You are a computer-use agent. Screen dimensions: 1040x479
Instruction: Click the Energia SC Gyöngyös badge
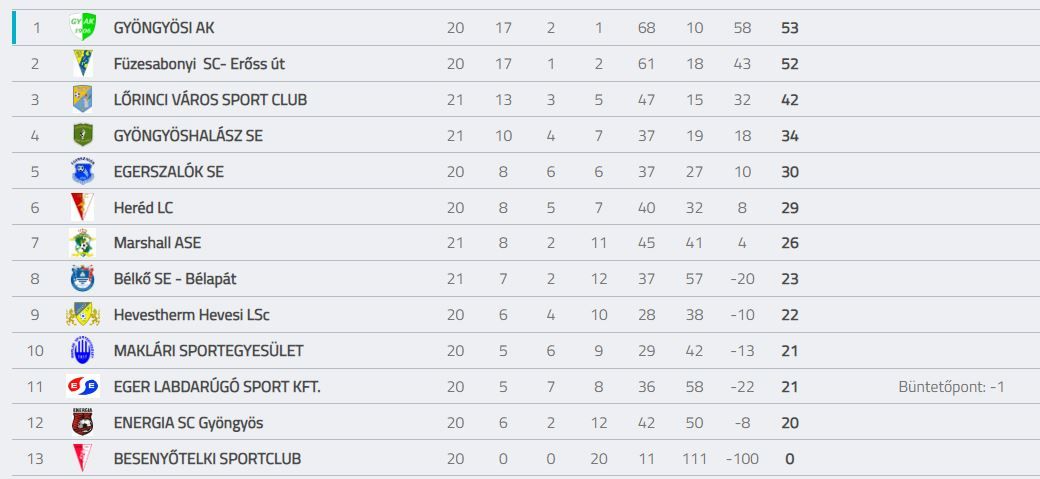[x=83, y=422]
